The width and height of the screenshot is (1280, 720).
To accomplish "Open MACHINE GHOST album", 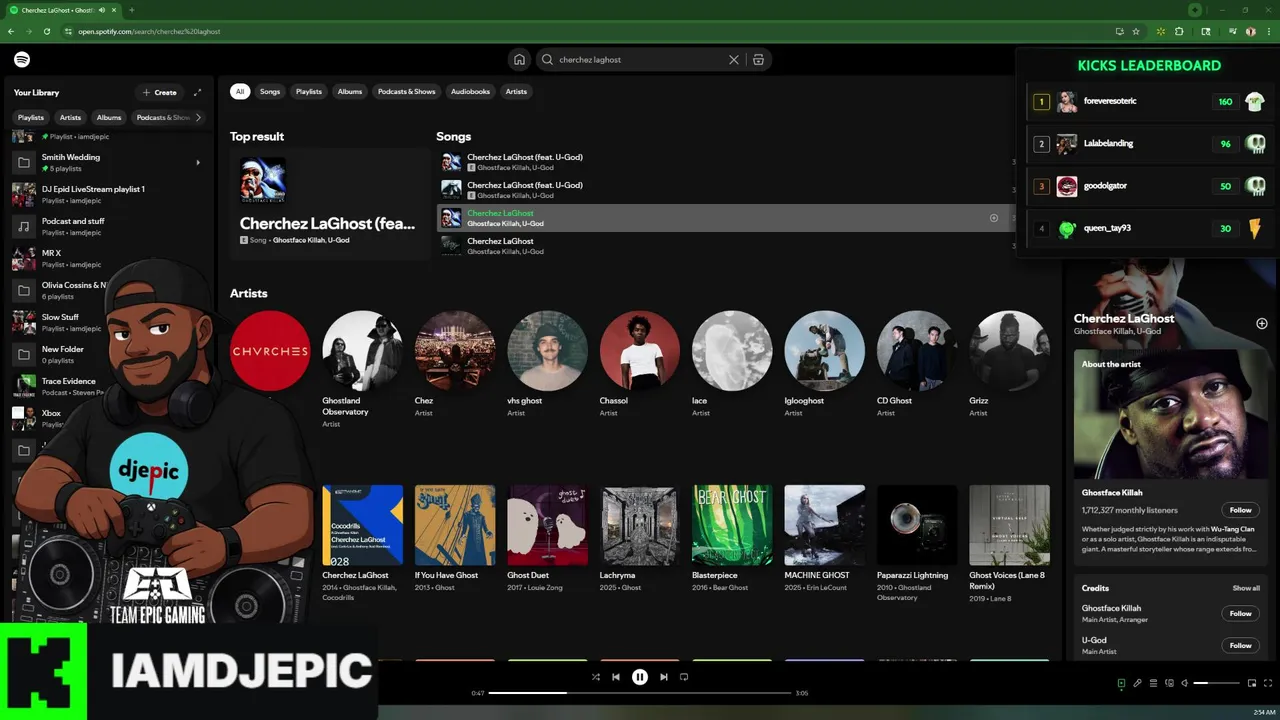I will (824, 540).
